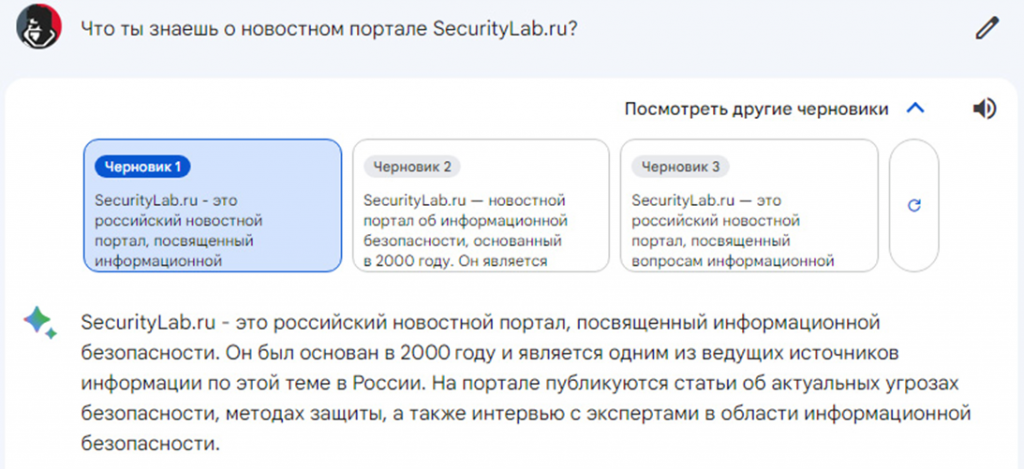Collapse the drafts with the chevron arrow
This screenshot has width=1024, height=469.
coord(915,109)
